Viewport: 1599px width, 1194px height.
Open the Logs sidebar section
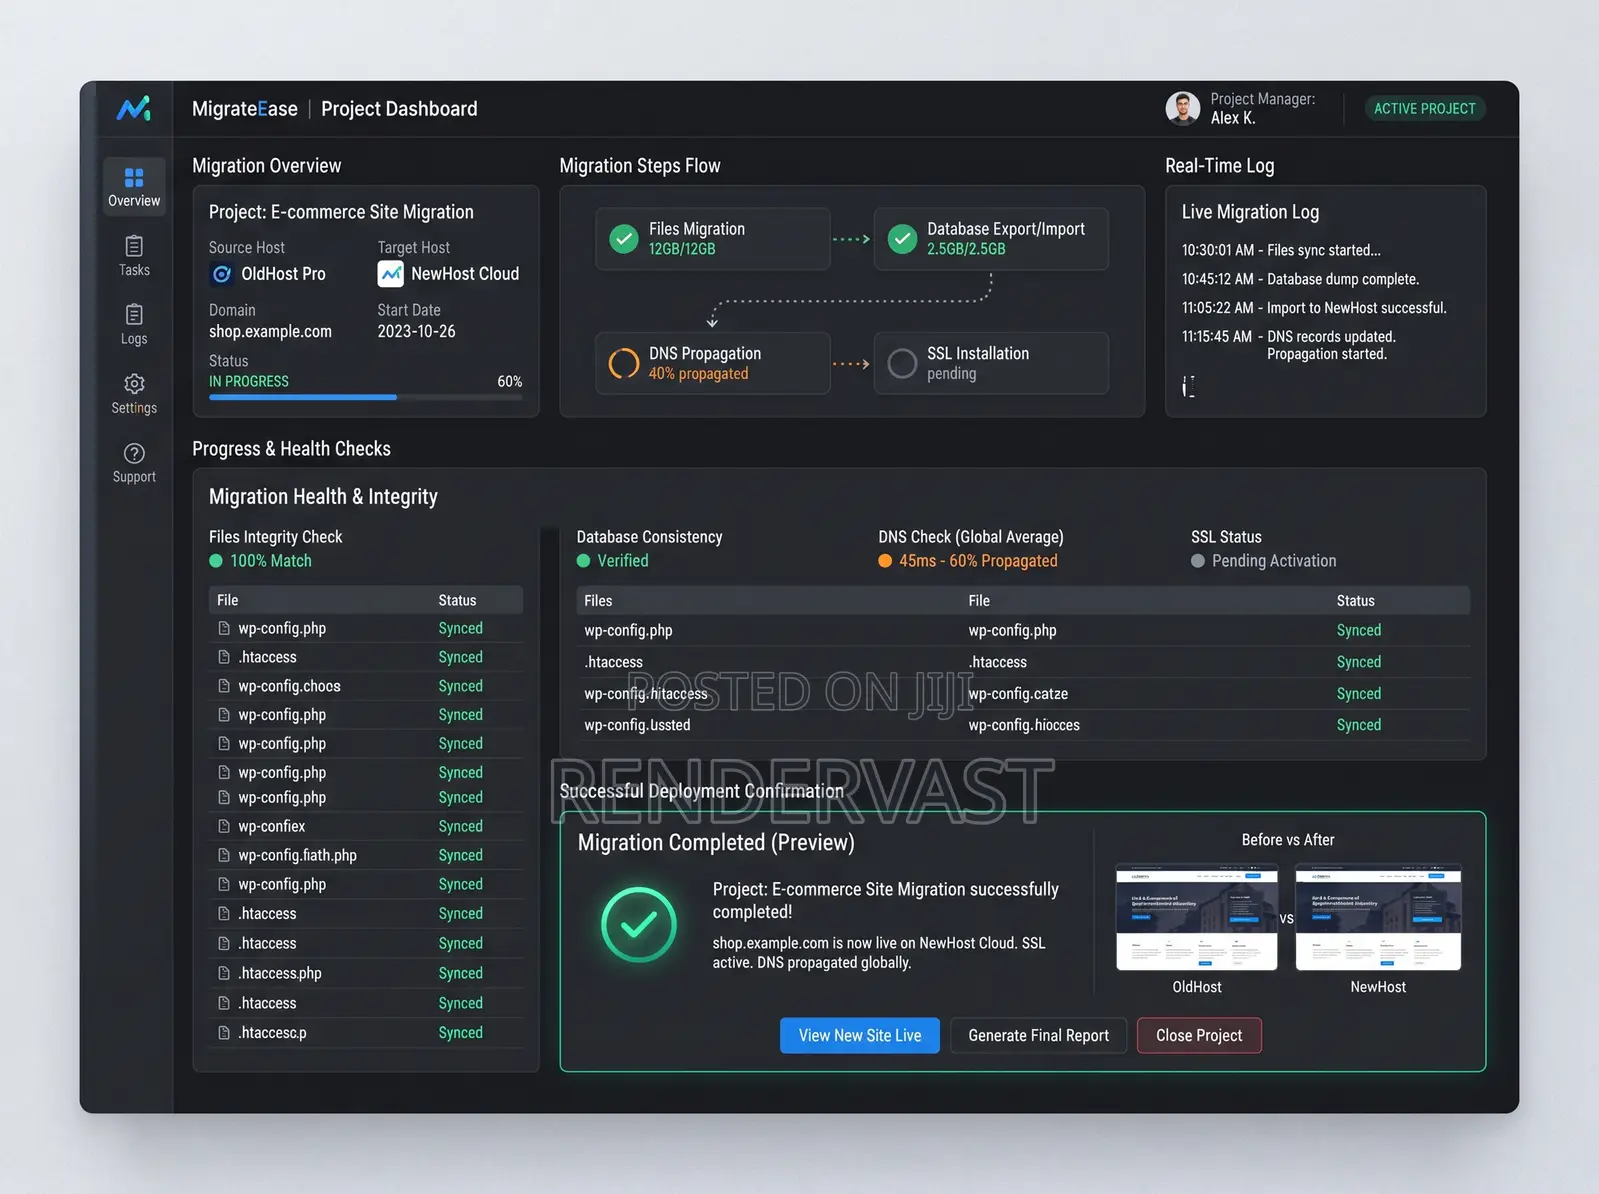[134, 325]
